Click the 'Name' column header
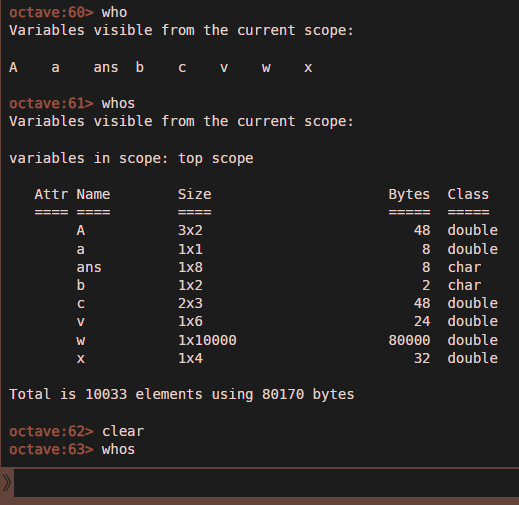The height and width of the screenshot is (505, 519). click(93, 194)
